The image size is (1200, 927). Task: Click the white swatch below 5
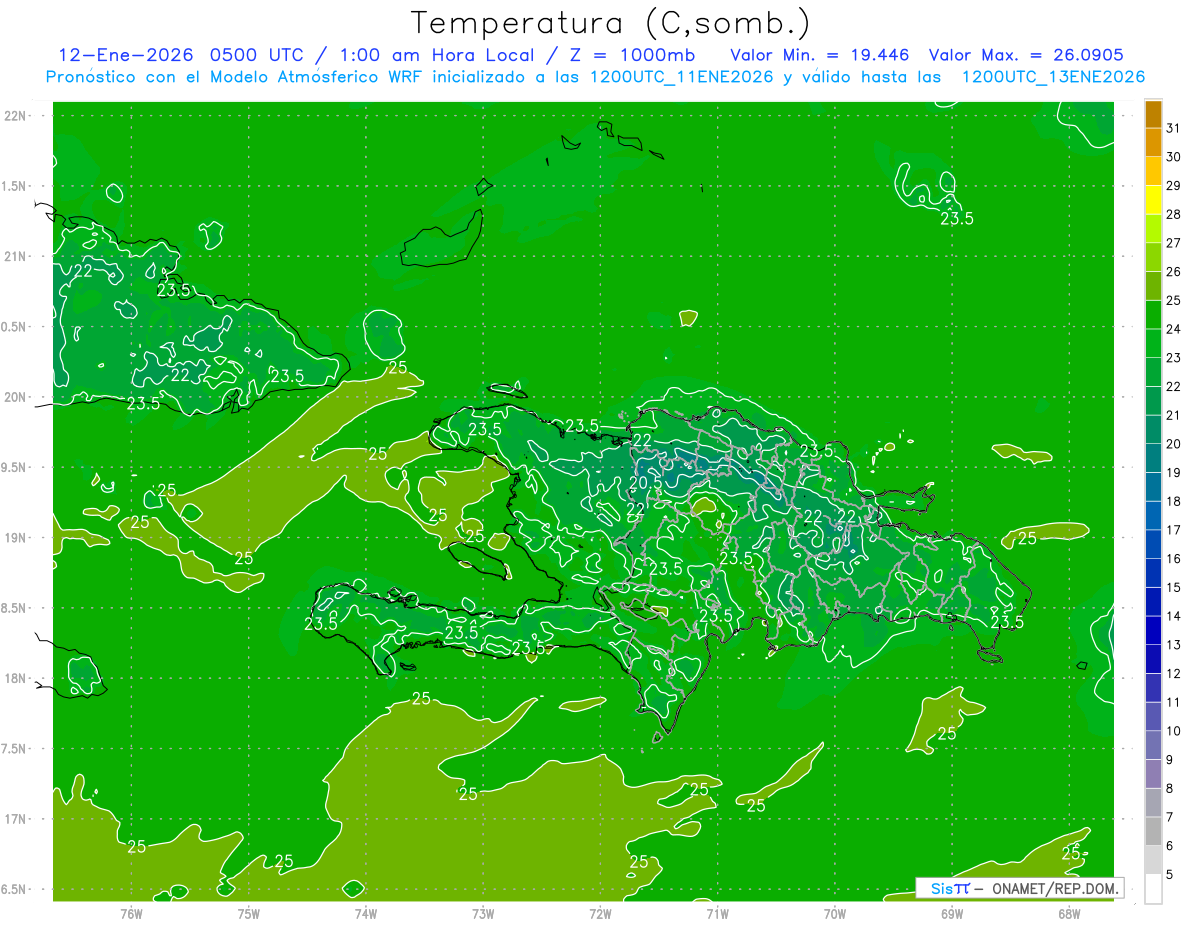point(1153,888)
